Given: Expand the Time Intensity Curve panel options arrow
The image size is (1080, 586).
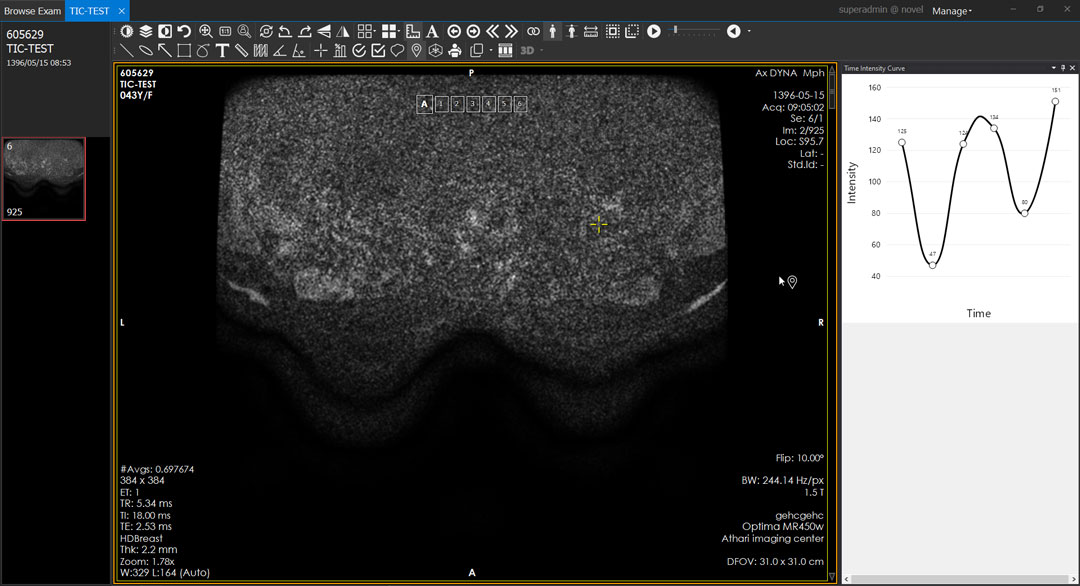Looking at the screenshot, I should point(1053,68).
